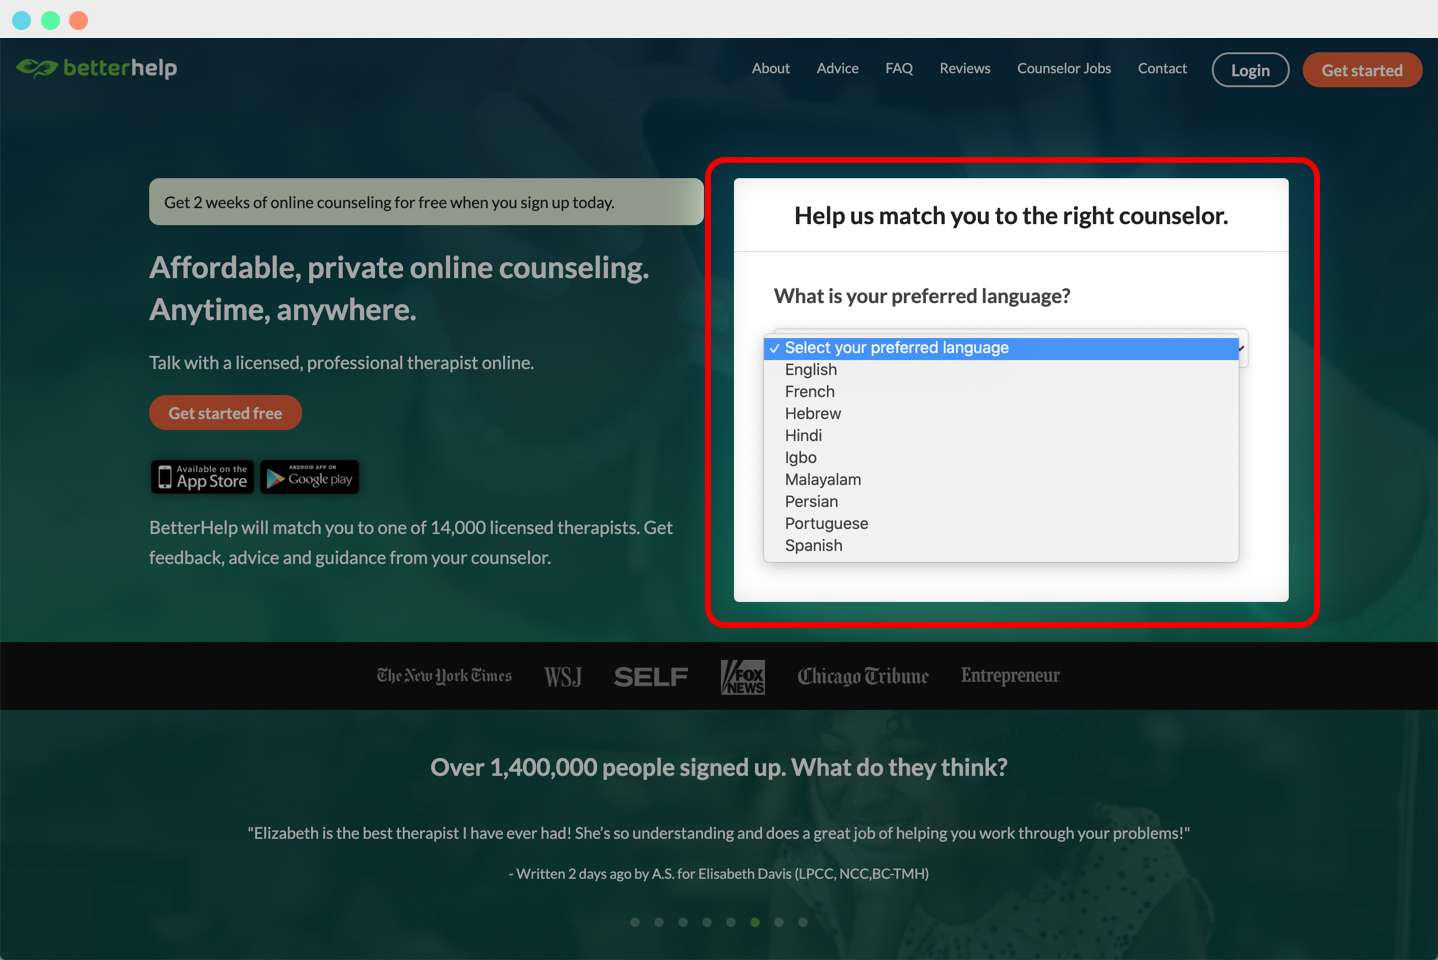Select Igbo from language list
This screenshot has width=1438, height=960.
[x=1001, y=458]
